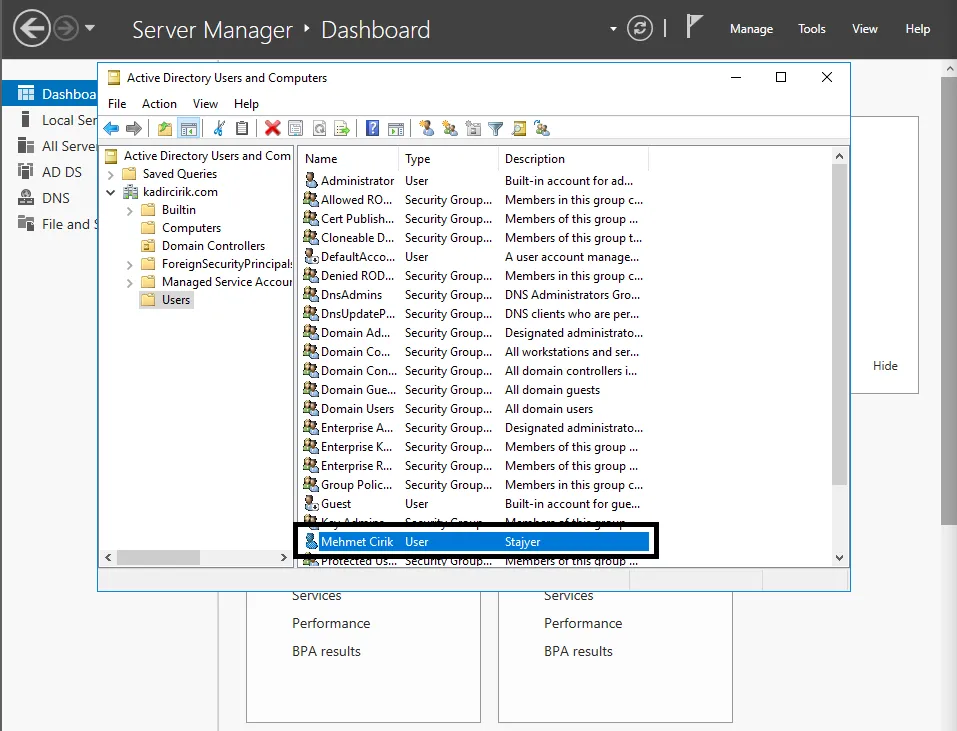Viewport: 957px width, 731px height.
Task: Expand ForeignSecurityPrincipals node
Action: [x=129, y=265]
